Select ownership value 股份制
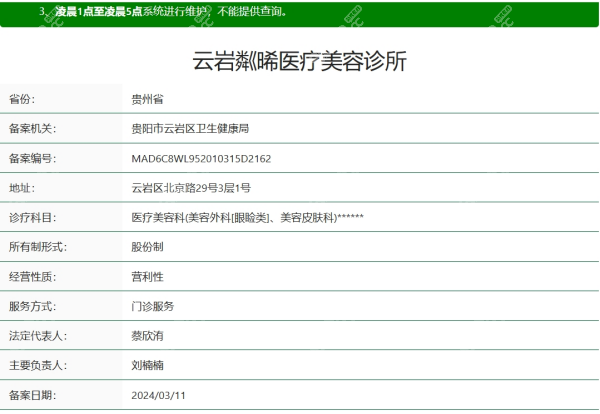 [x=147, y=247]
